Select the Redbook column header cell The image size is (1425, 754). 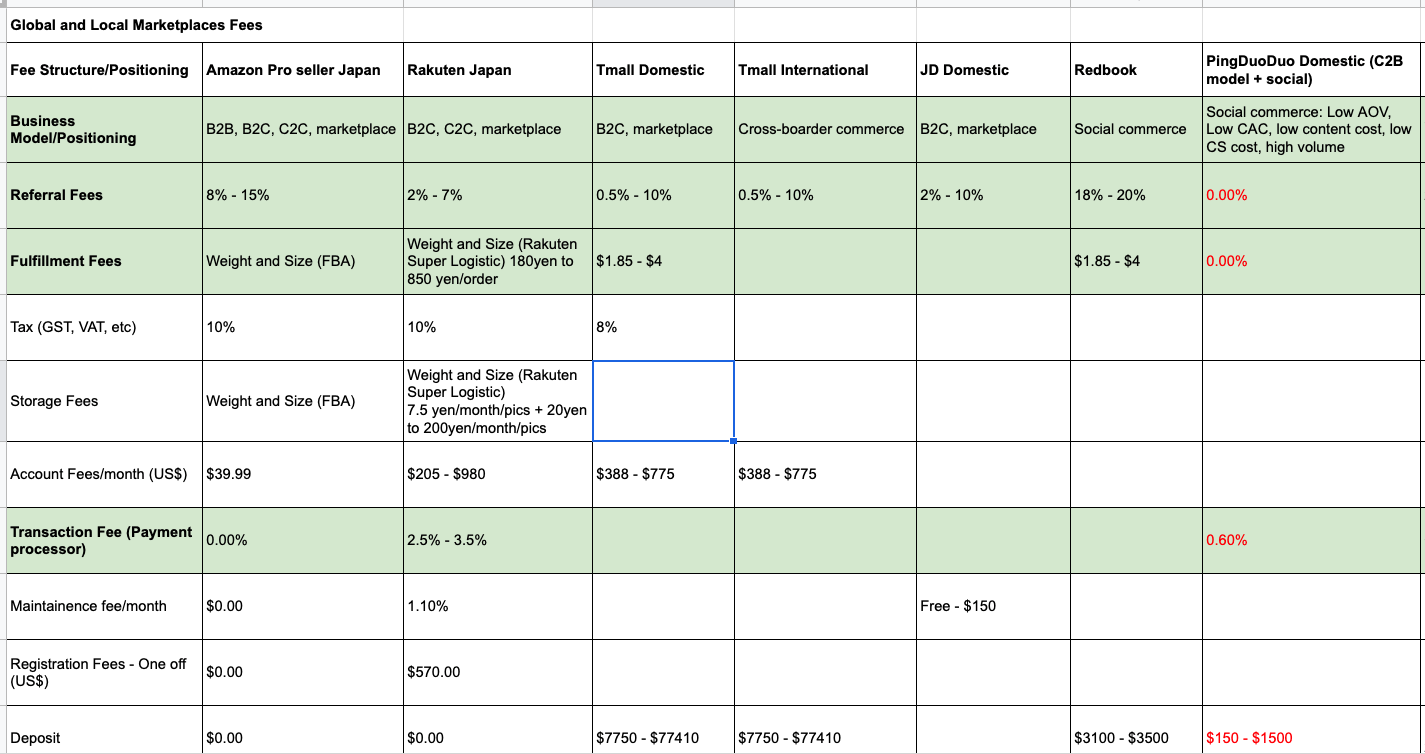point(1136,70)
